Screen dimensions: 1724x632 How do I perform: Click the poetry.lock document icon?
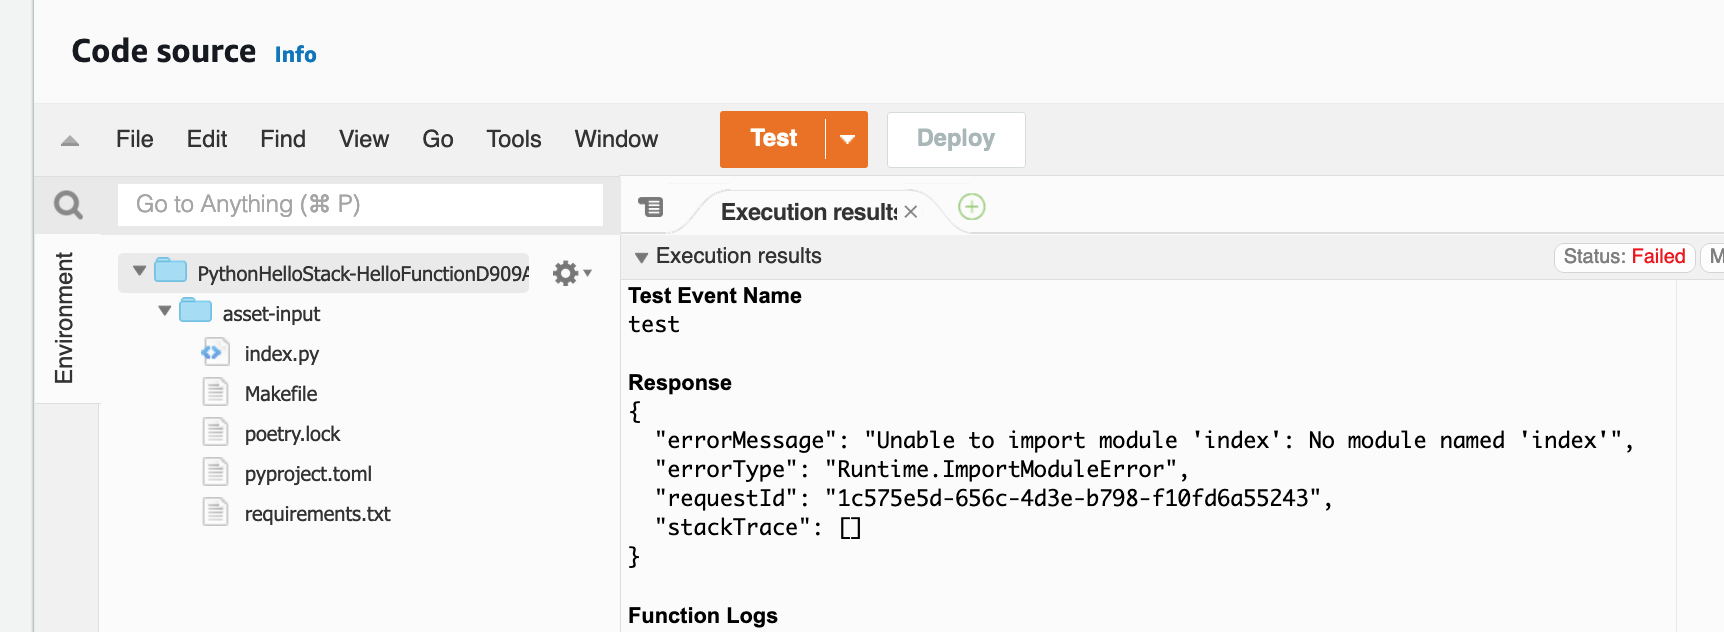click(x=215, y=432)
